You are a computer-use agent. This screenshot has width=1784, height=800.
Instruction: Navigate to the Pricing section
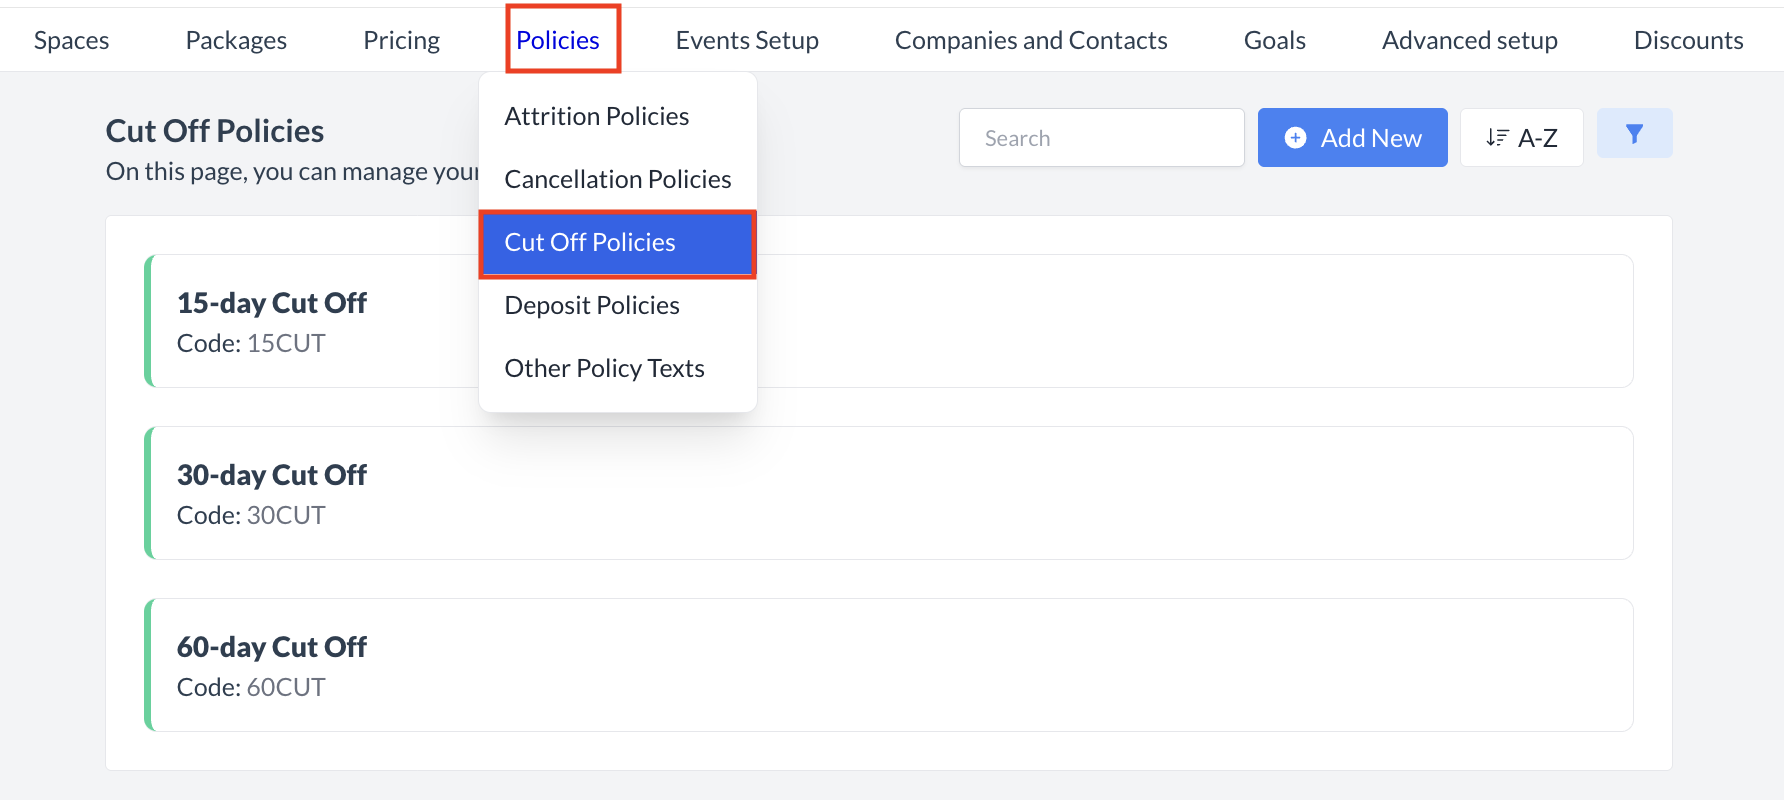coord(401,40)
